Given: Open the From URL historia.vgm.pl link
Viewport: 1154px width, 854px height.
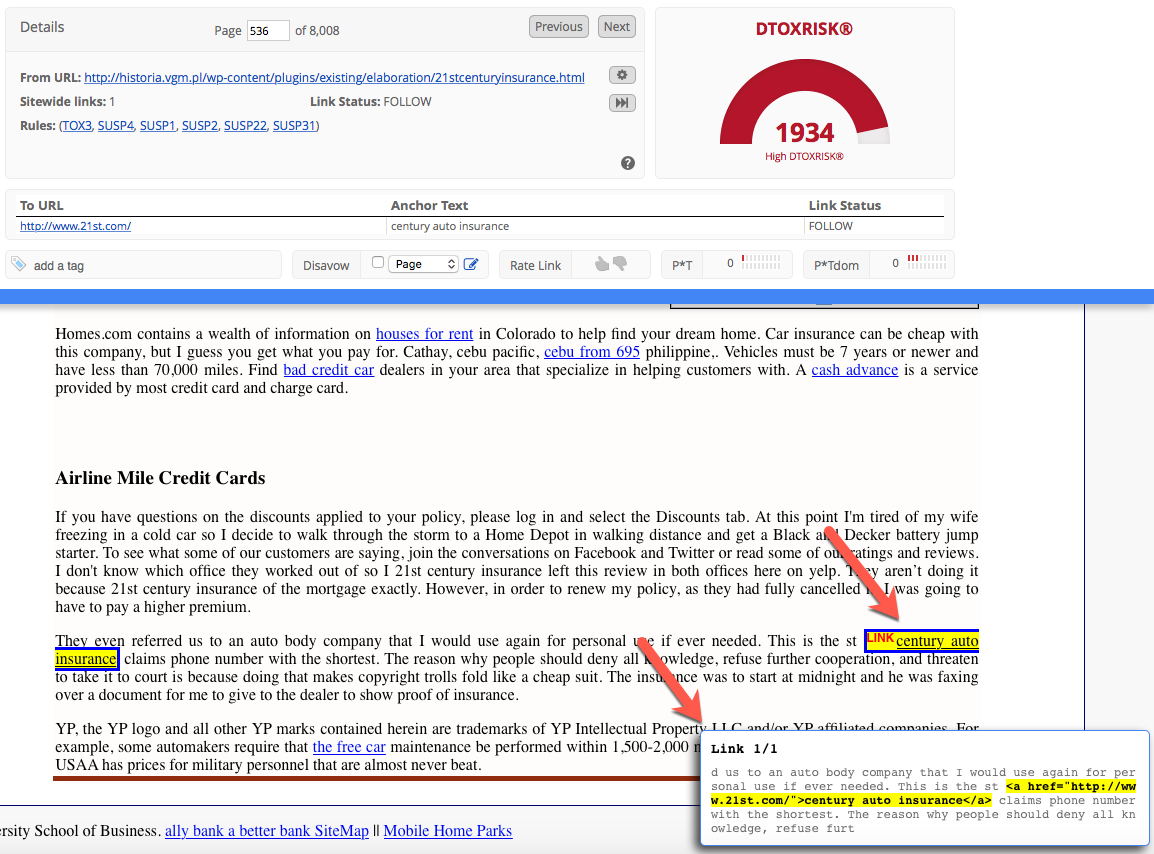Looking at the screenshot, I should (x=334, y=77).
